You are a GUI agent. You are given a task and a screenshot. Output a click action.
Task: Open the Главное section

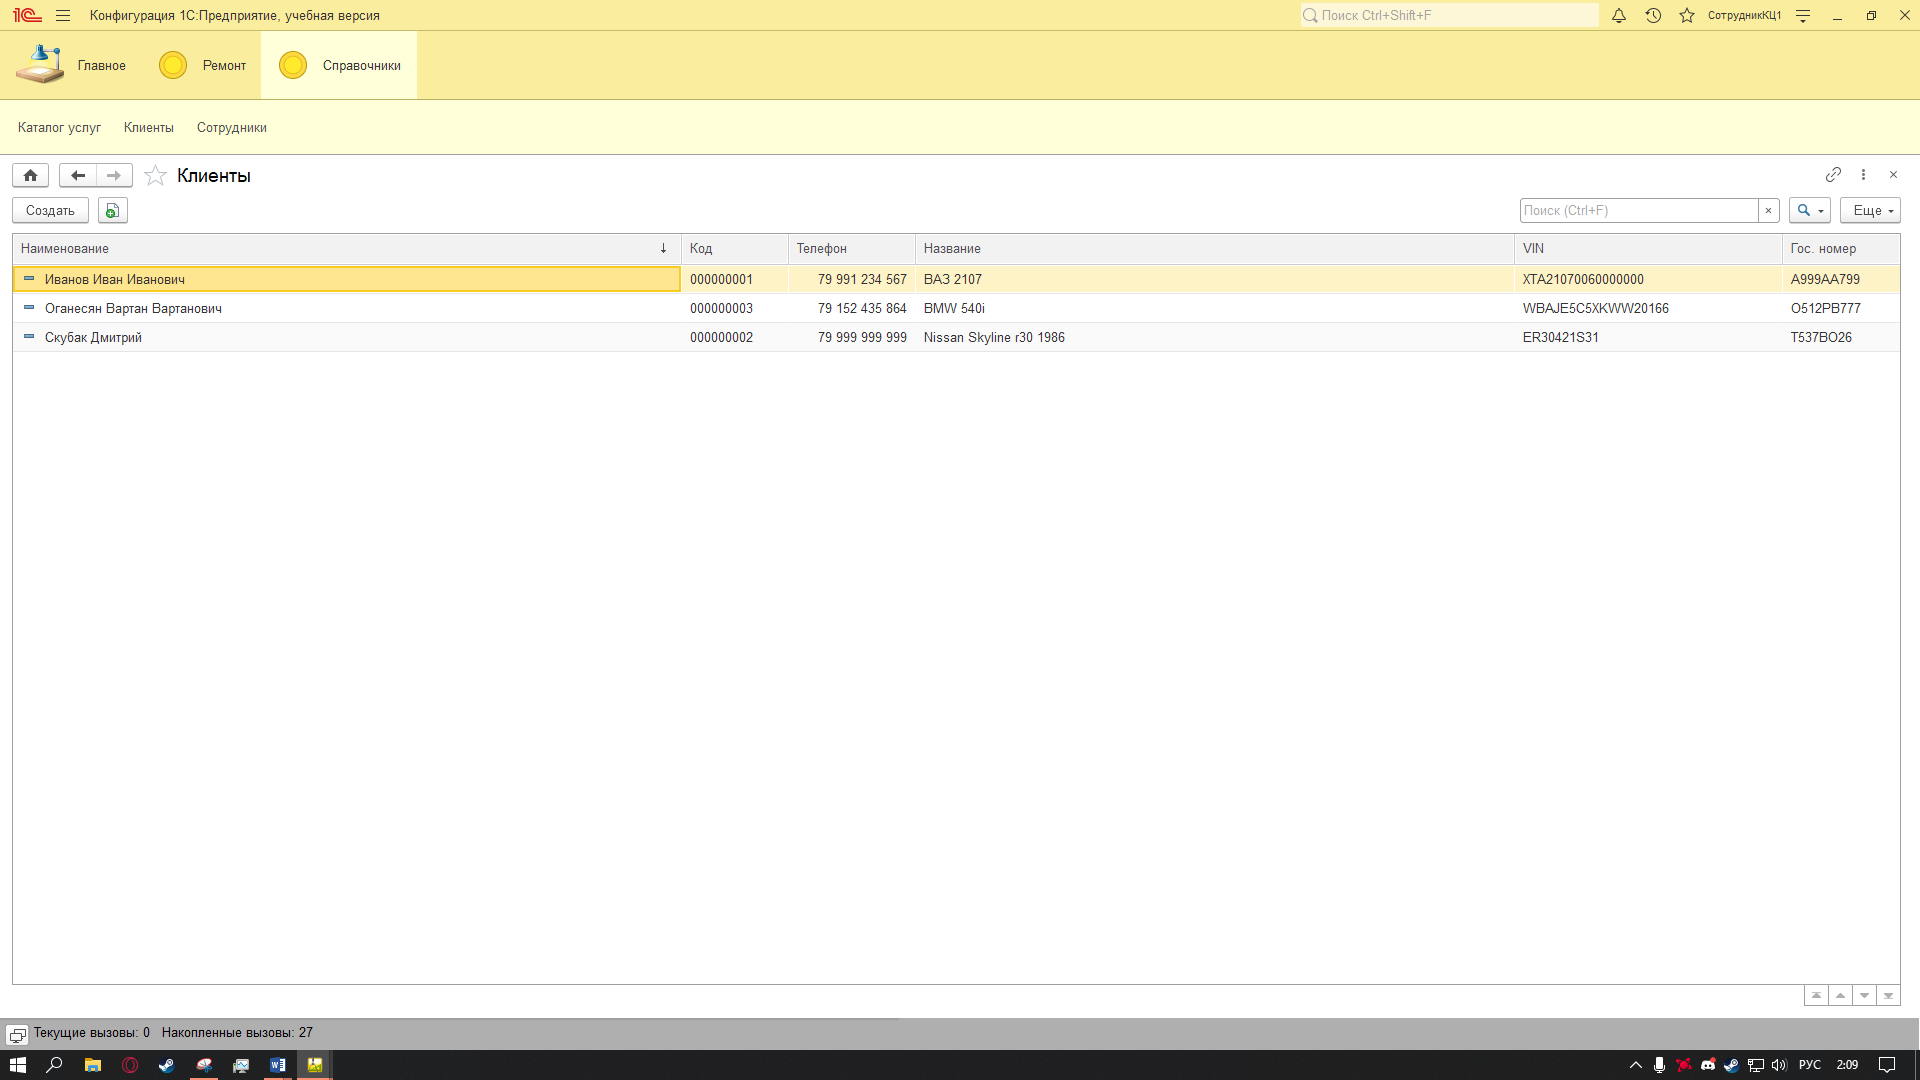tap(71, 65)
